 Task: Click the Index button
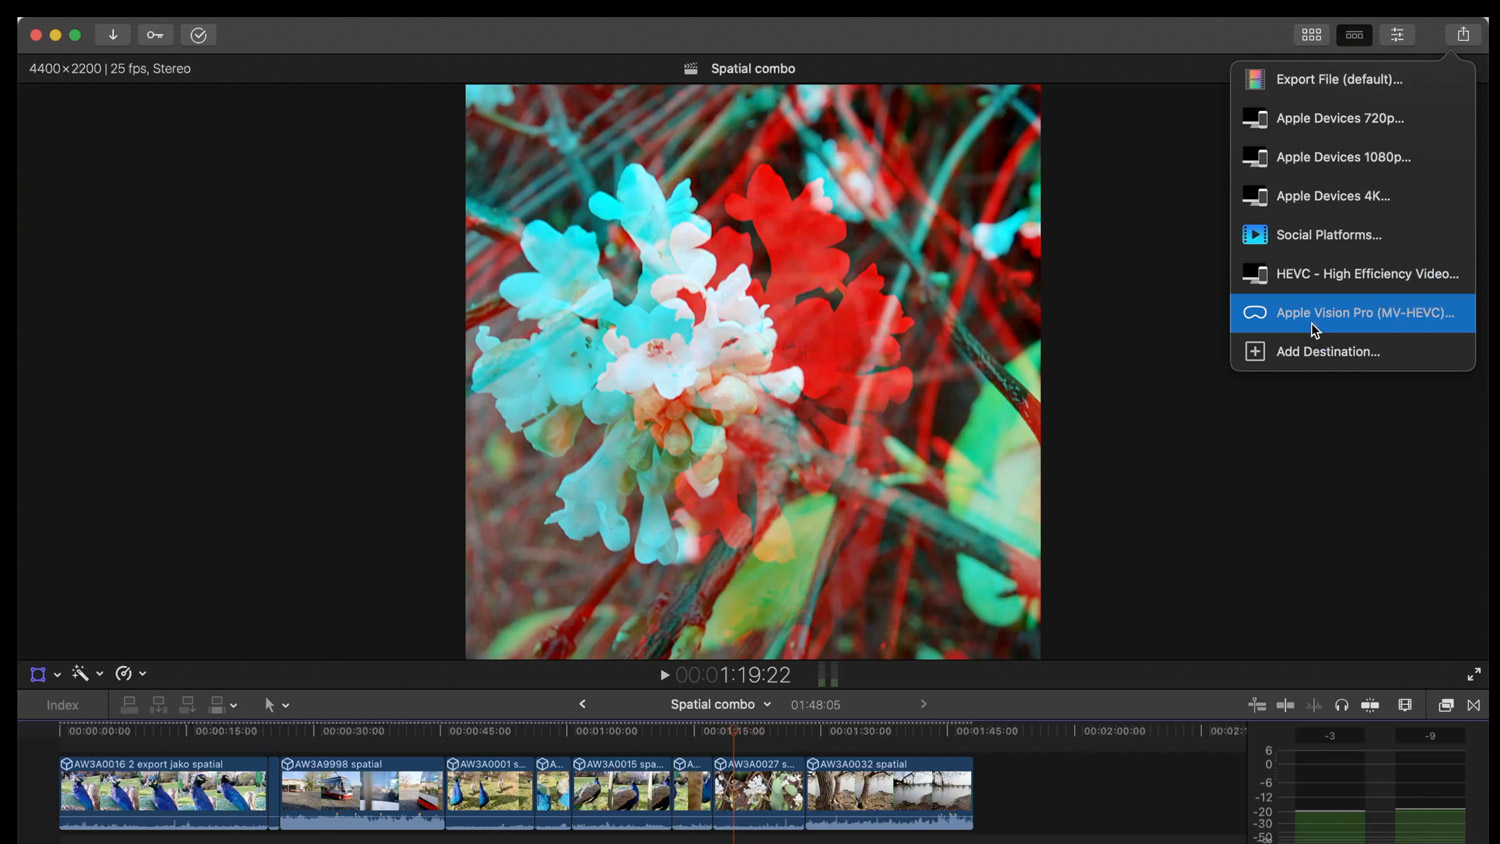point(62,705)
